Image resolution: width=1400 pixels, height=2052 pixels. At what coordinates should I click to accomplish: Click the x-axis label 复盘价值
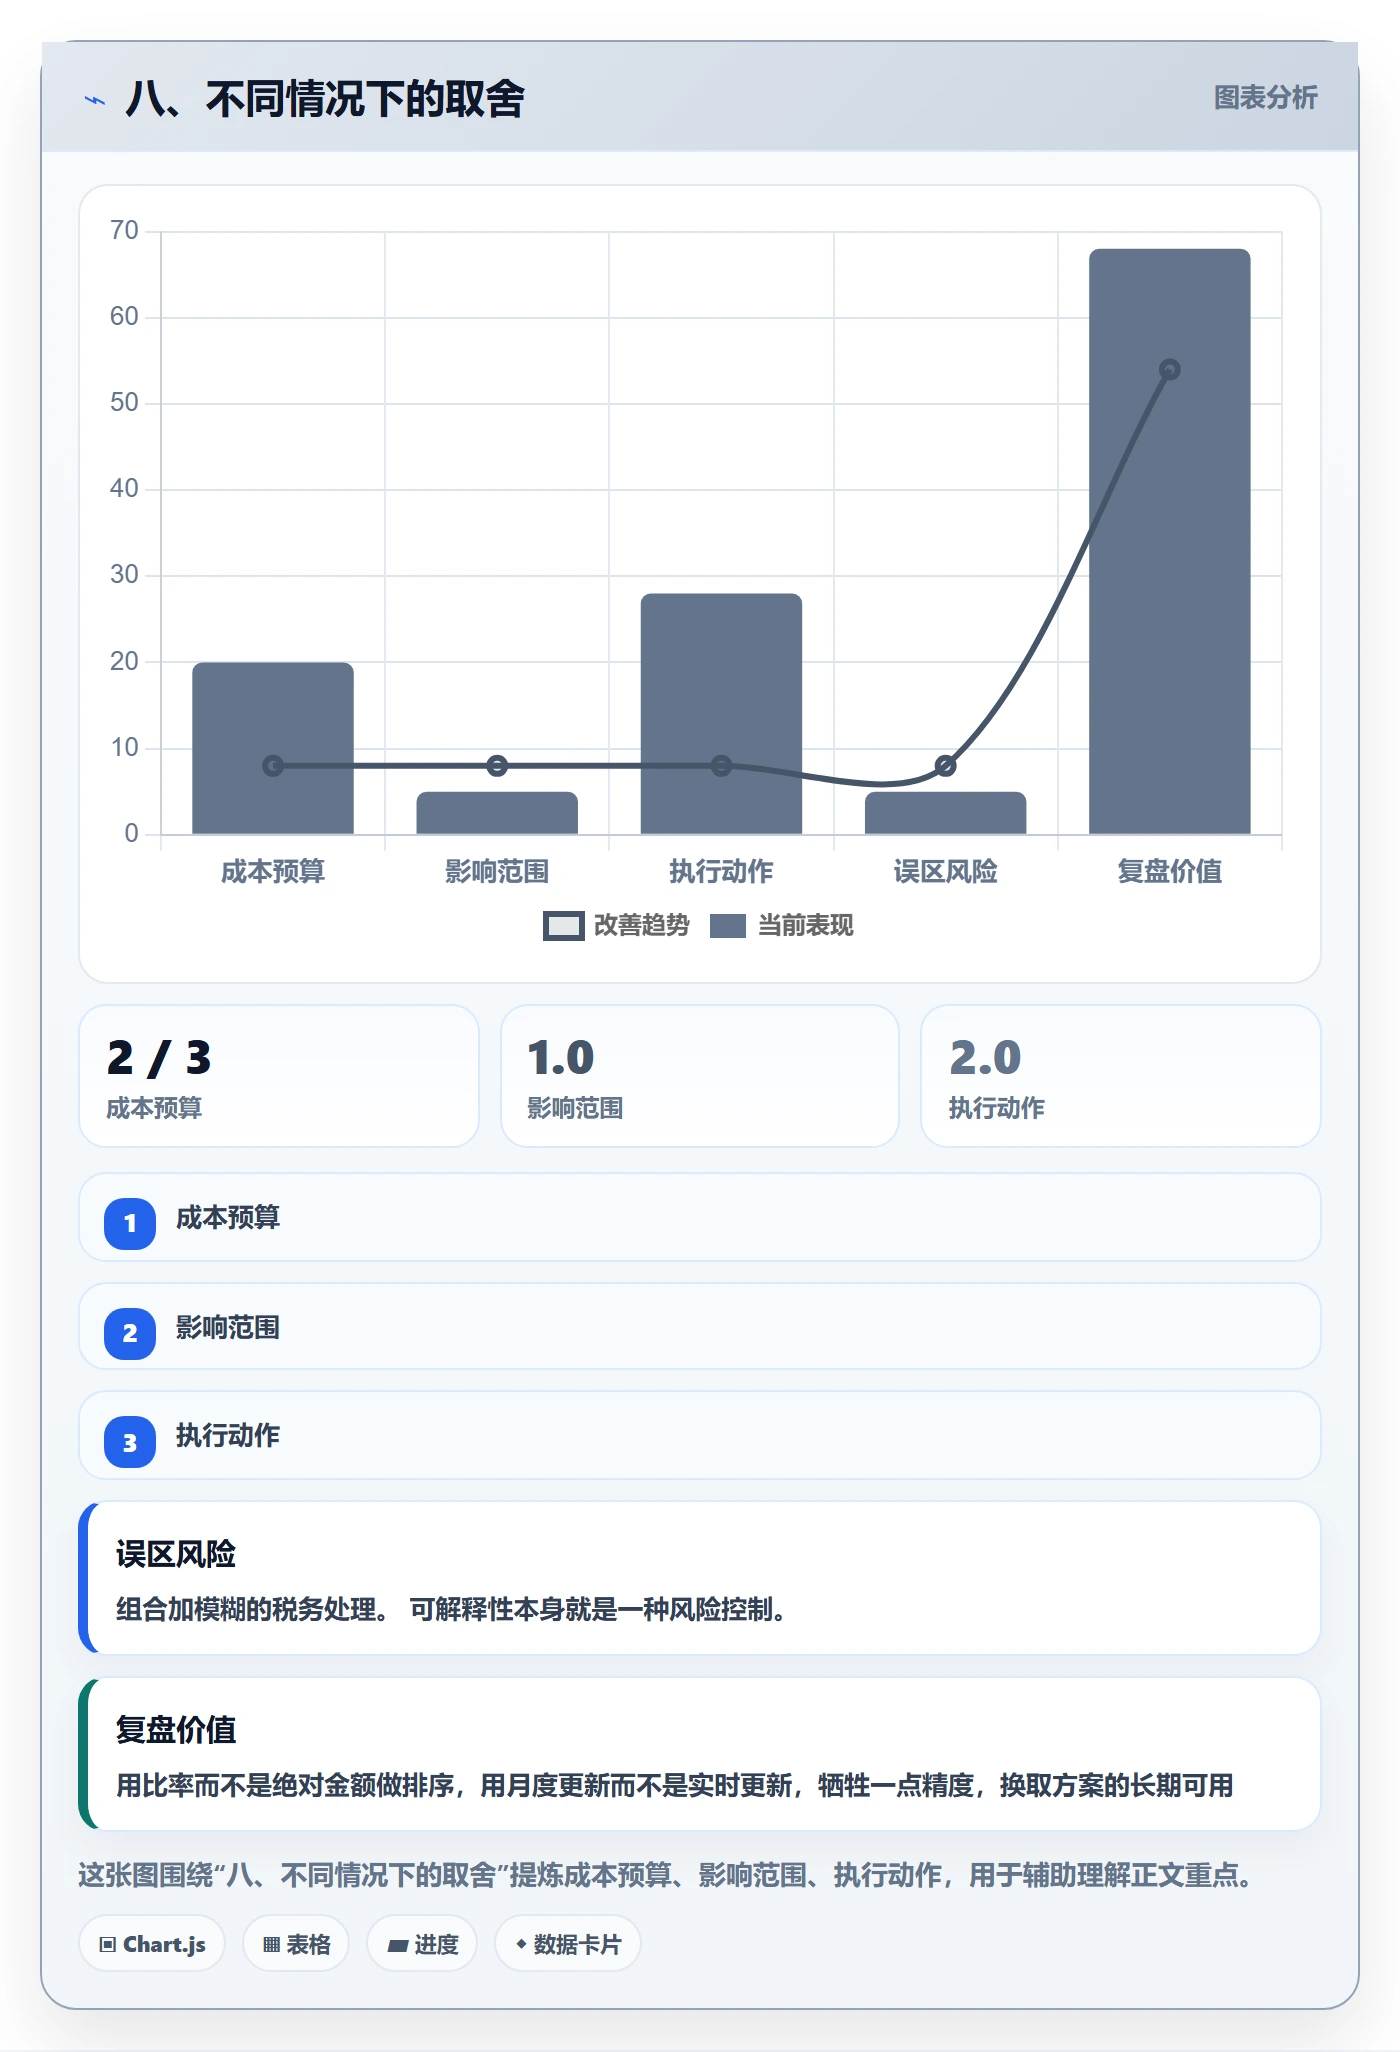[1170, 872]
